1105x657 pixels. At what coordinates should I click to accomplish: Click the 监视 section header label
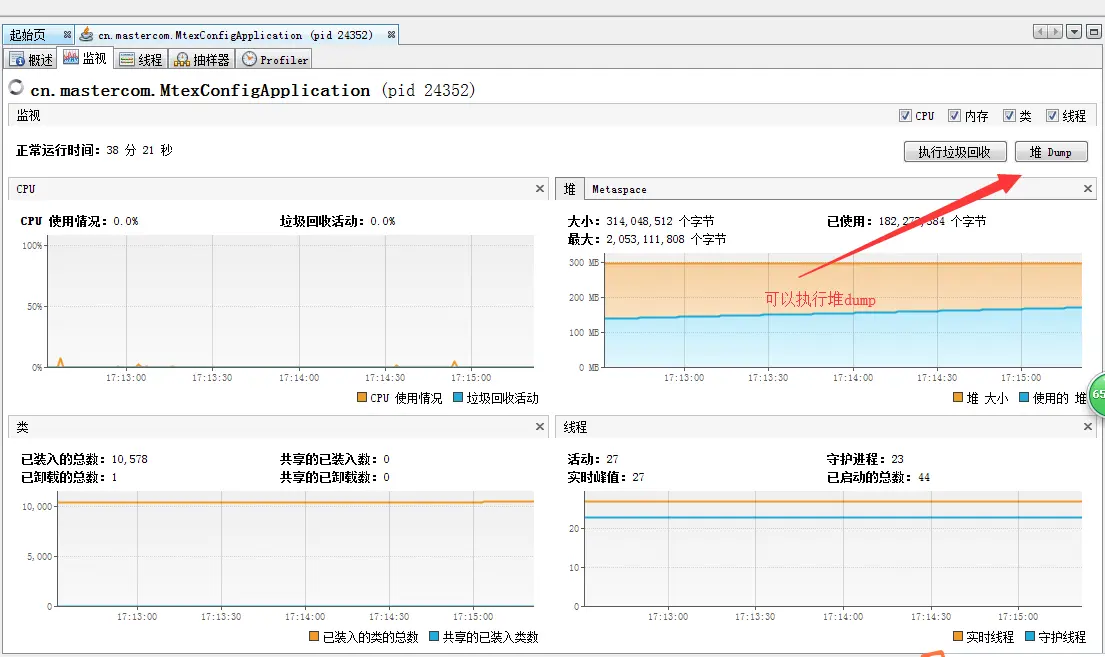[x=28, y=115]
